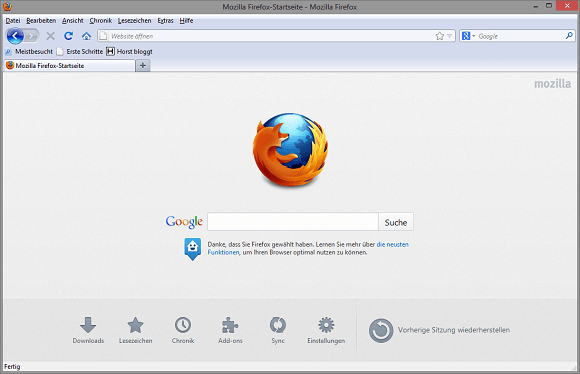Select the Mozilla Firefox-Startseite tab
This screenshot has height=374, width=580.
(70, 65)
